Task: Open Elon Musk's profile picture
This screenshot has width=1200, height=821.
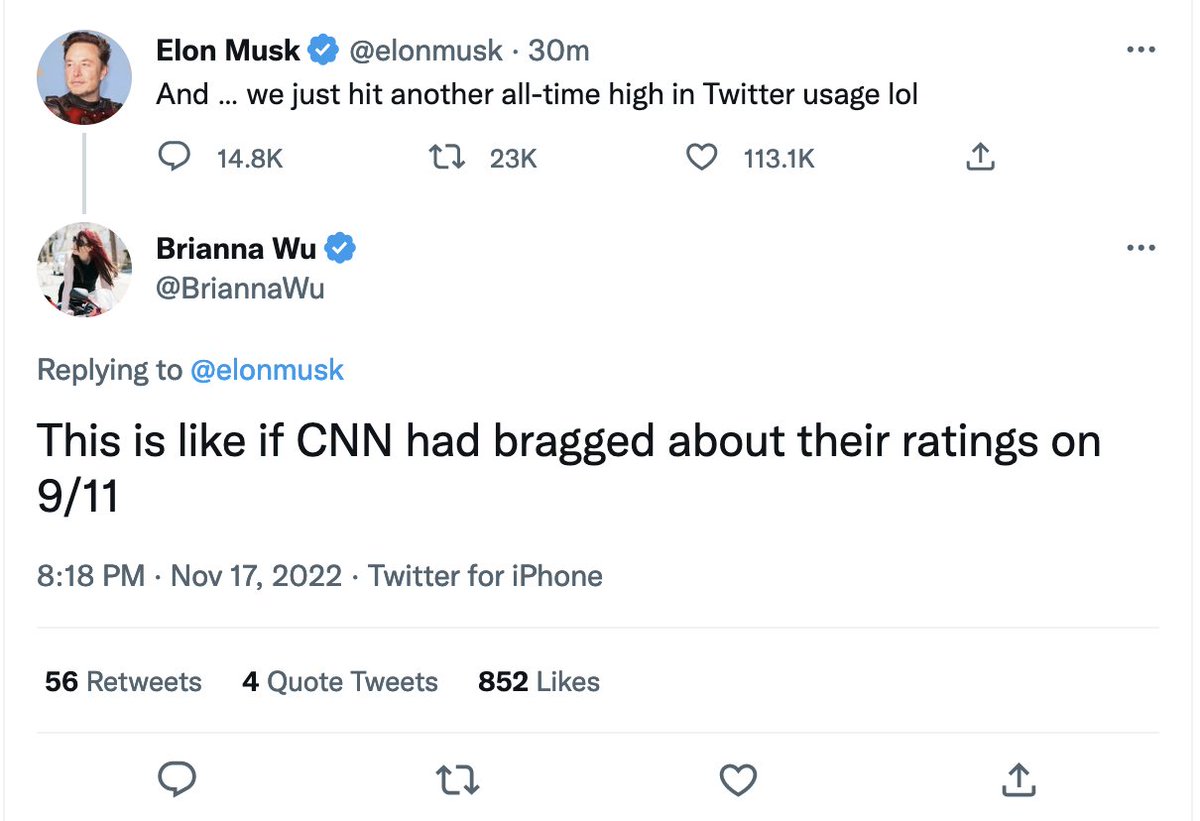Action: [x=84, y=77]
